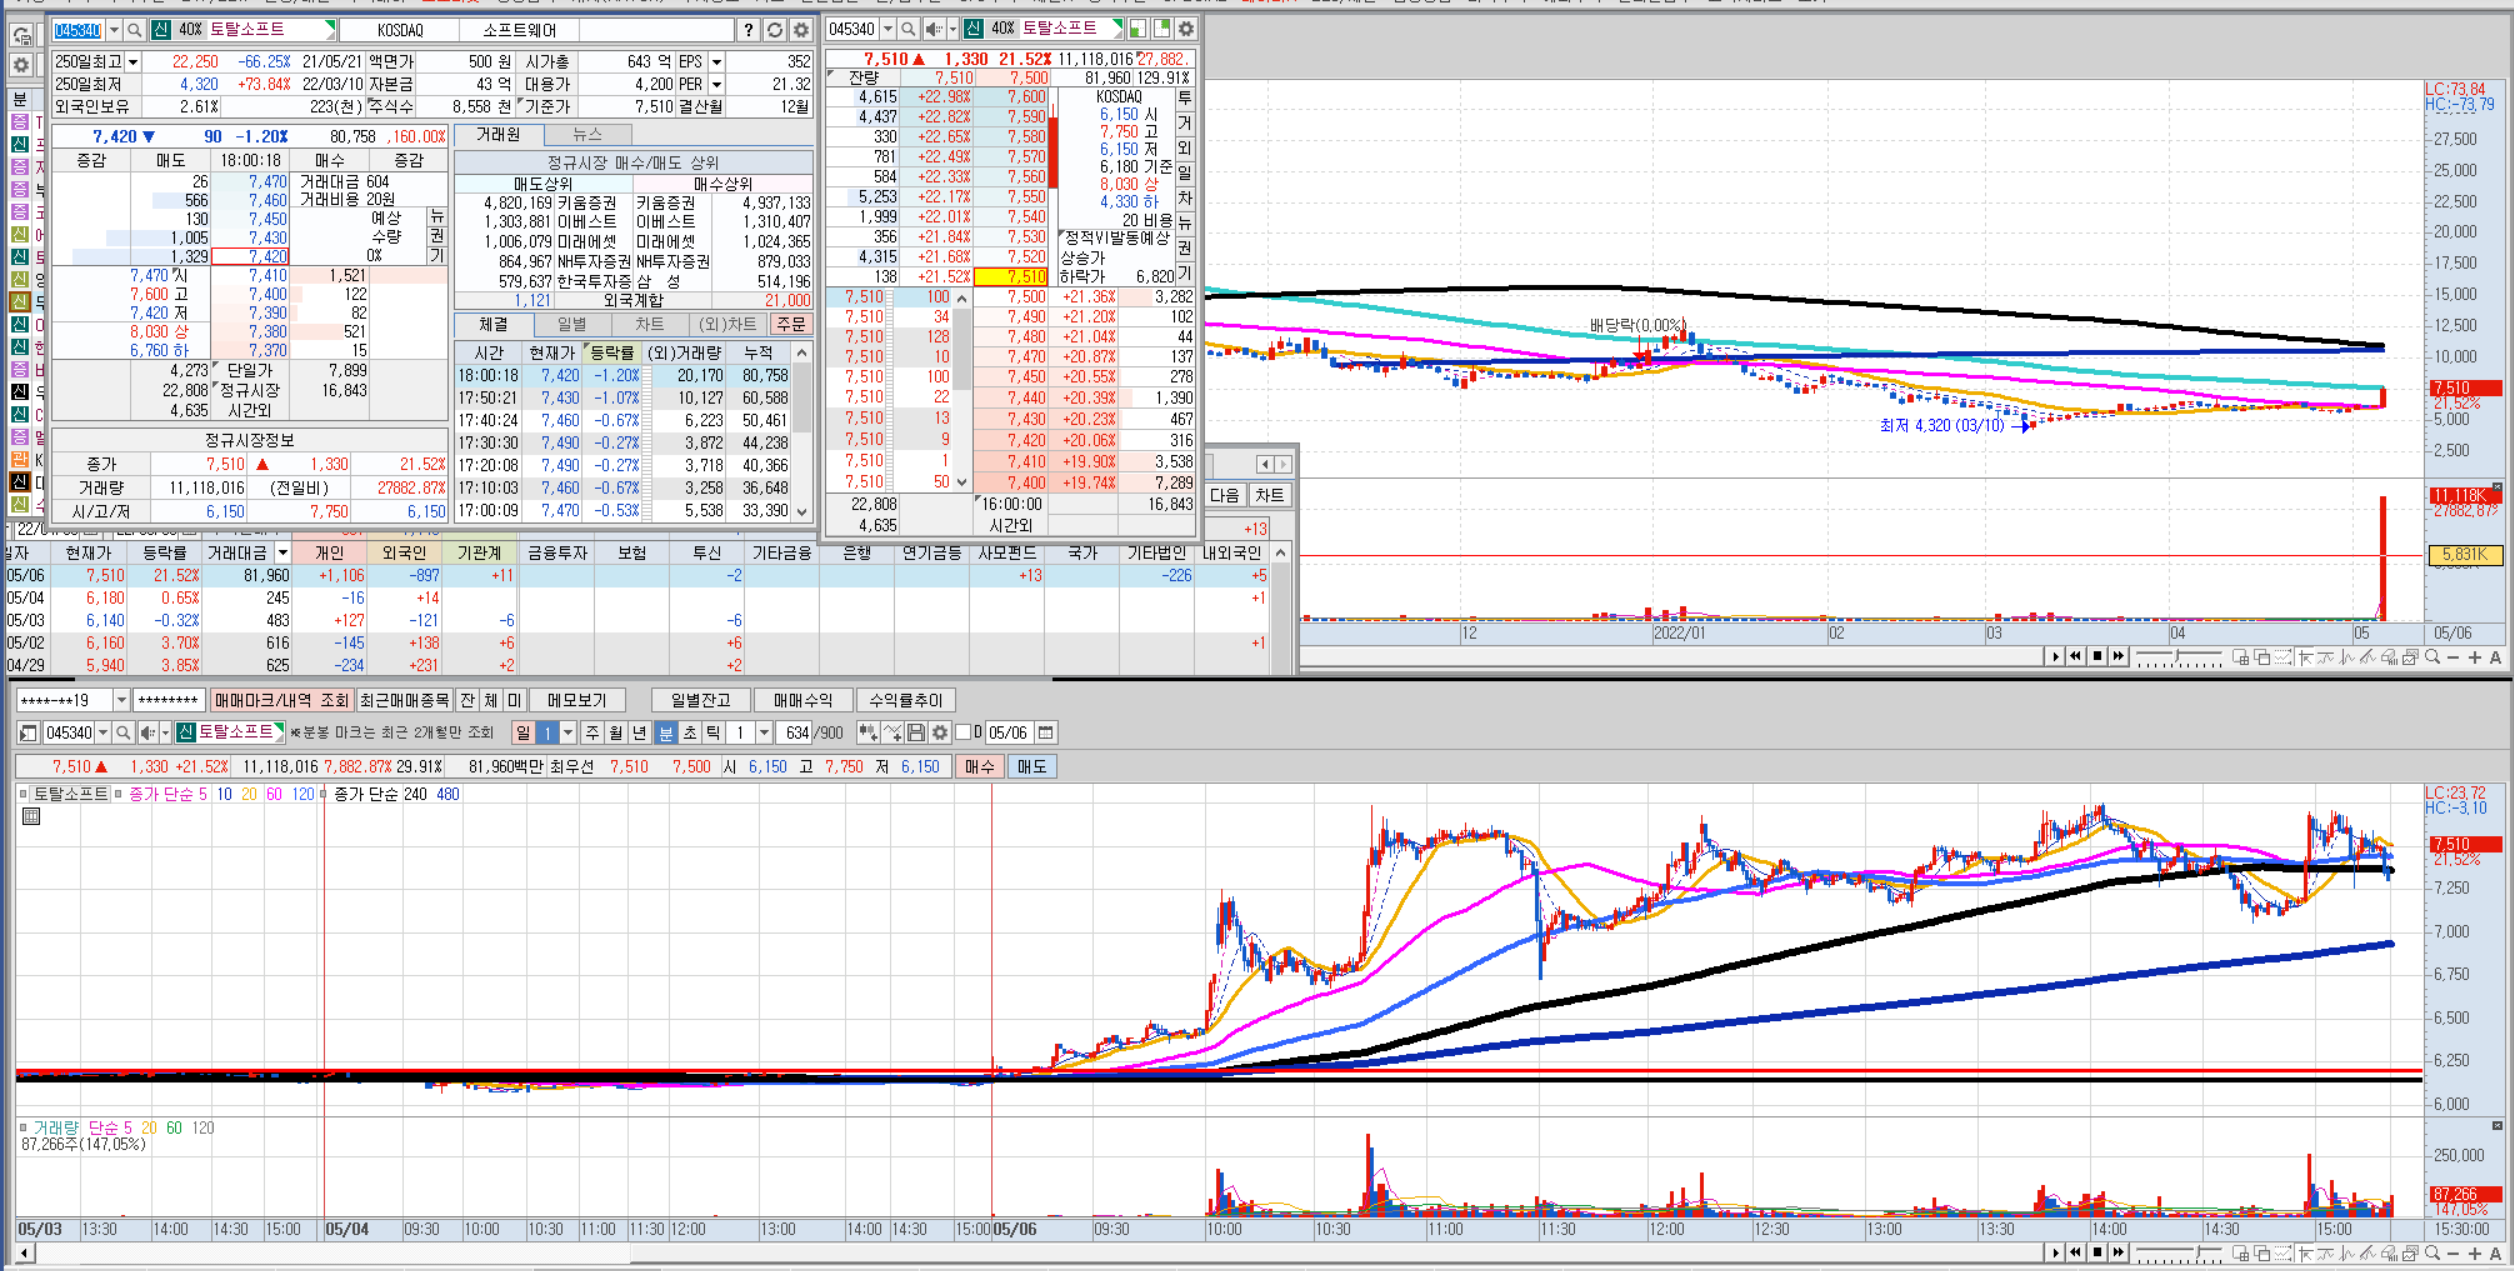Click the save disk icon in lower chart toolbar
Image resolution: width=2514 pixels, height=1271 pixels.
pyautogui.click(x=916, y=733)
